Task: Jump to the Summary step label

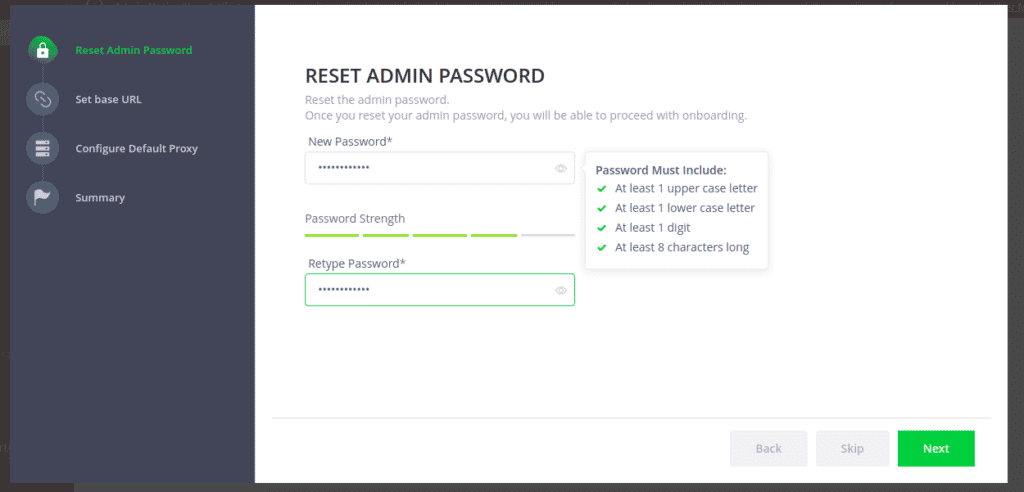Action: [x=100, y=197]
